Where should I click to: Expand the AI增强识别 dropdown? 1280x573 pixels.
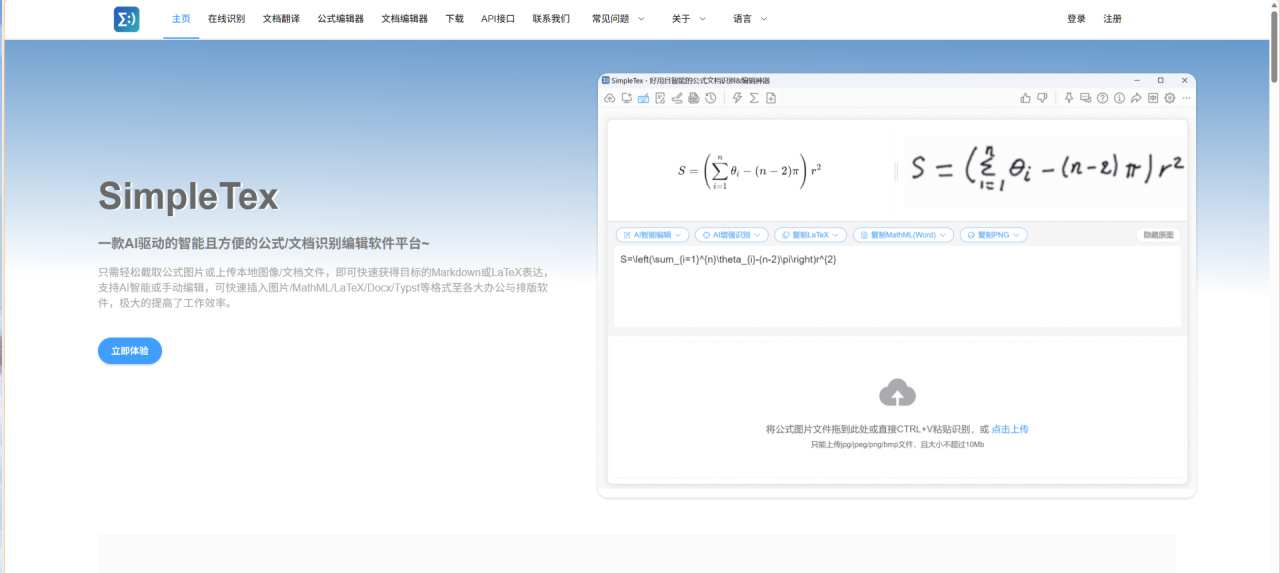tap(731, 235)
